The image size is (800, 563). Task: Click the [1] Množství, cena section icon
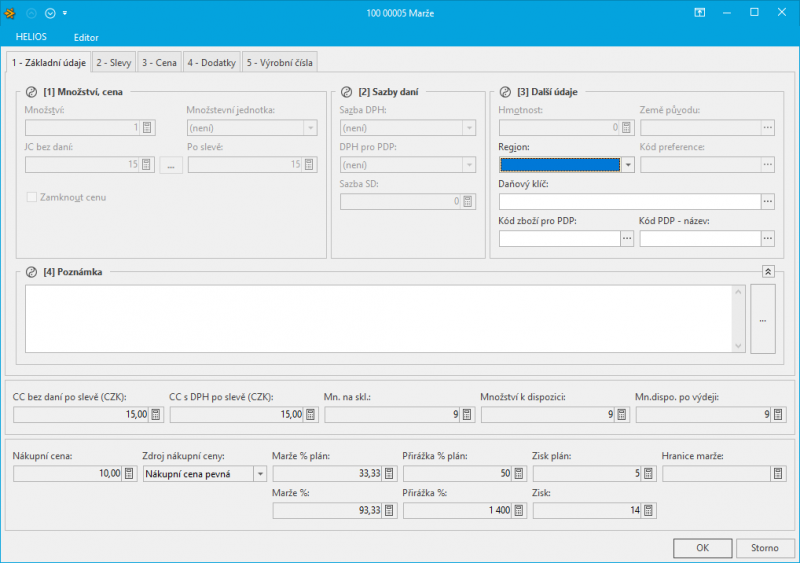tap(31, 91)
